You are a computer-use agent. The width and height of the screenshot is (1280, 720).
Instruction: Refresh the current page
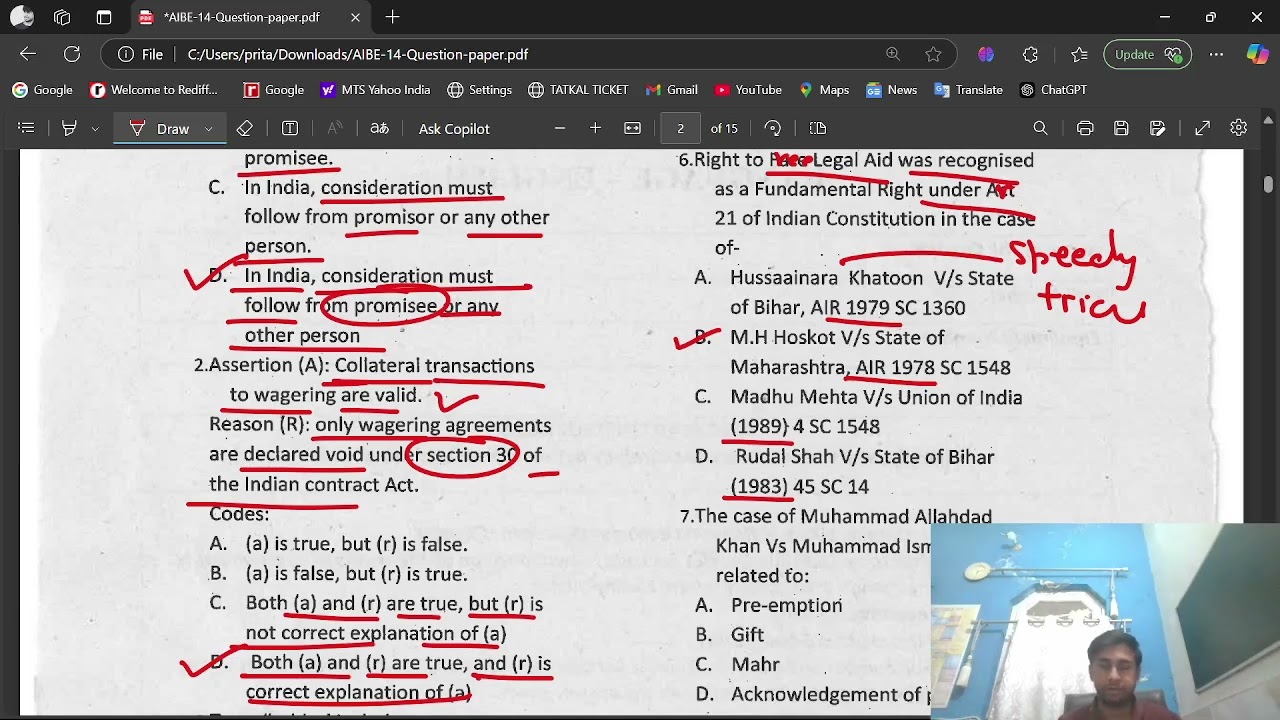click(x=72, y=54)
